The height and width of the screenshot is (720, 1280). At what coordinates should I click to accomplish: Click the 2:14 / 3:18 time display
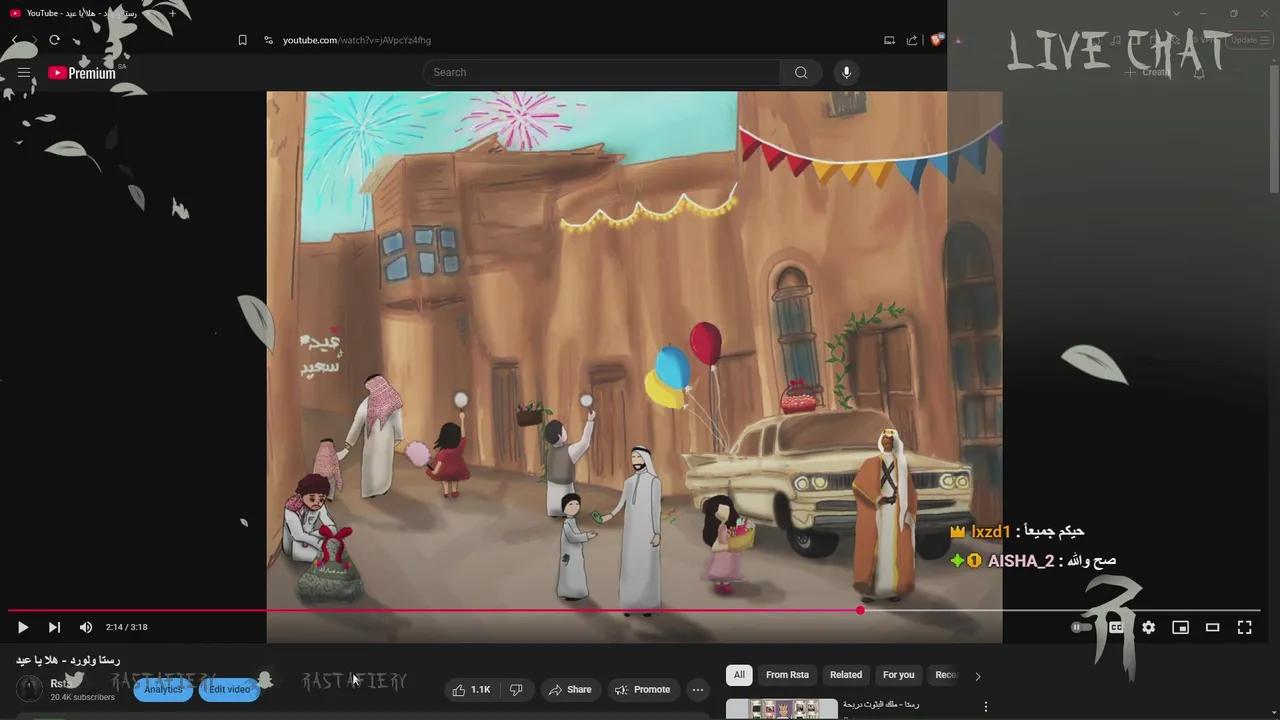126,627
